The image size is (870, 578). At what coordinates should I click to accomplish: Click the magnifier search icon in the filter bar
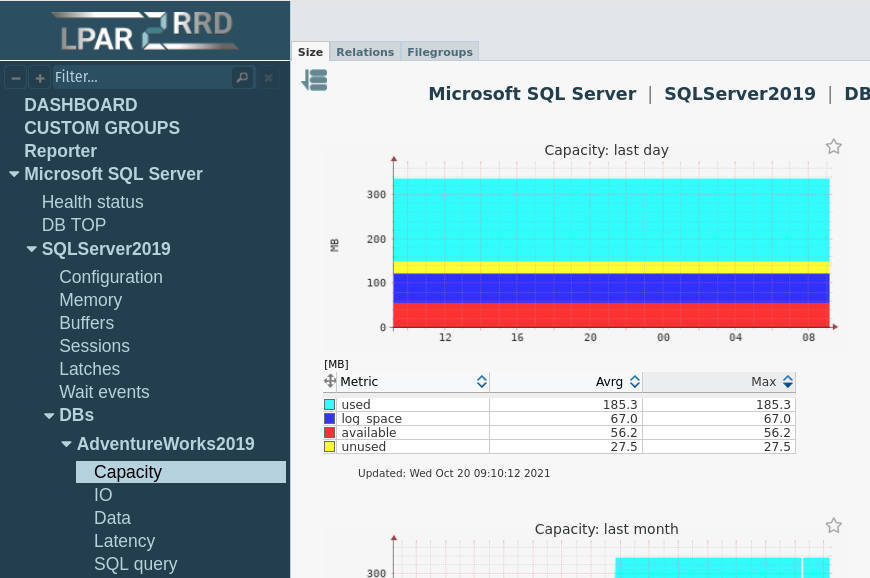coord(242,77)
